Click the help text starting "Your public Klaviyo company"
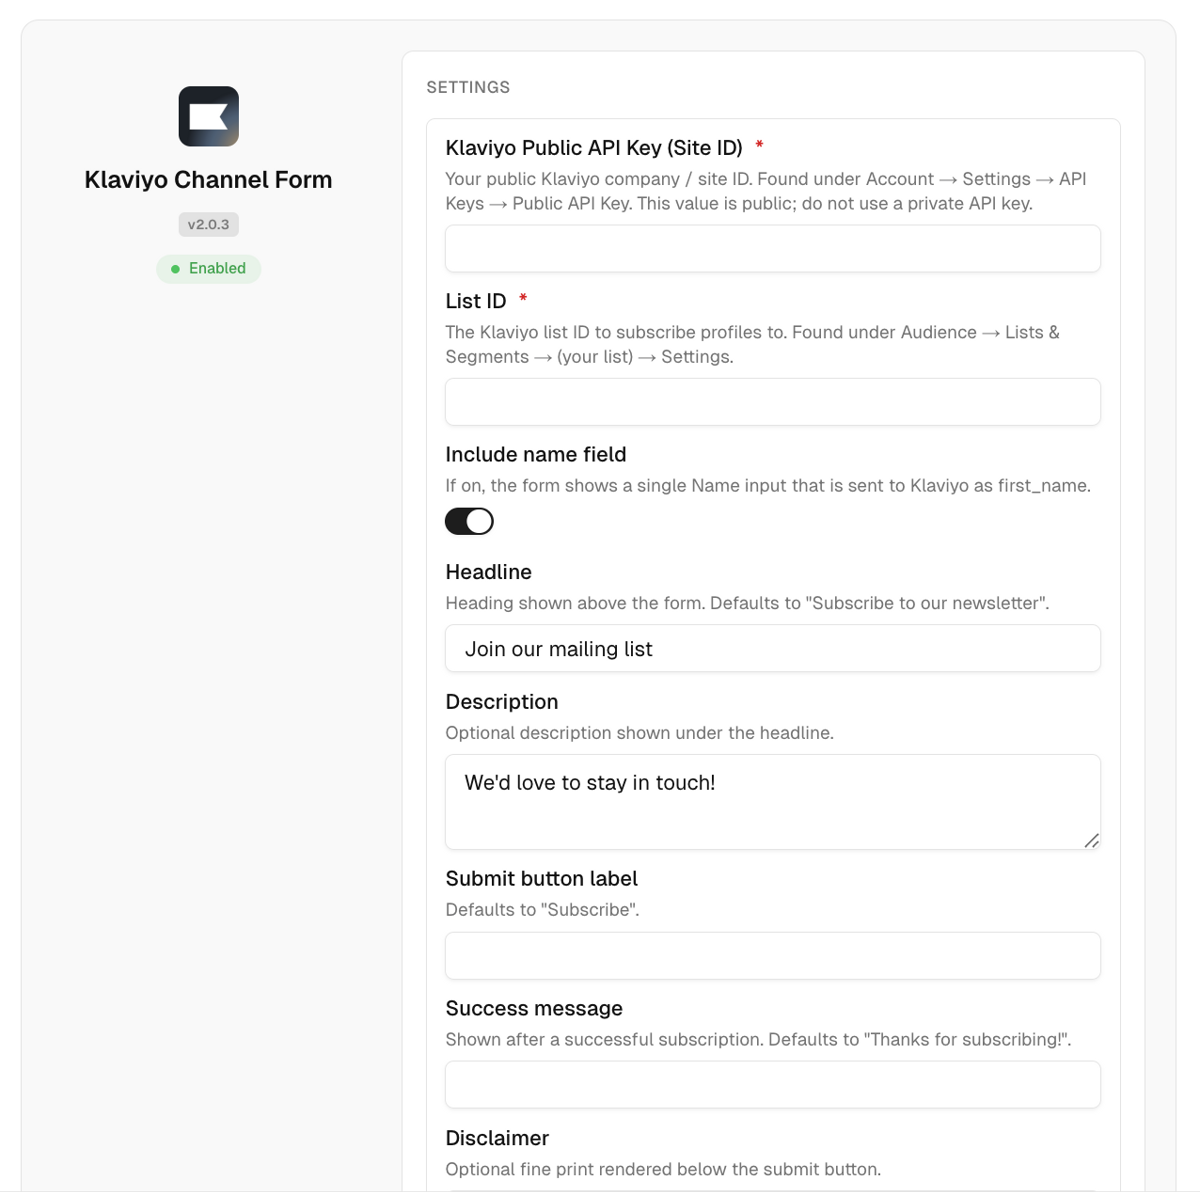The image size is (1200, 1192). point(766,191)
